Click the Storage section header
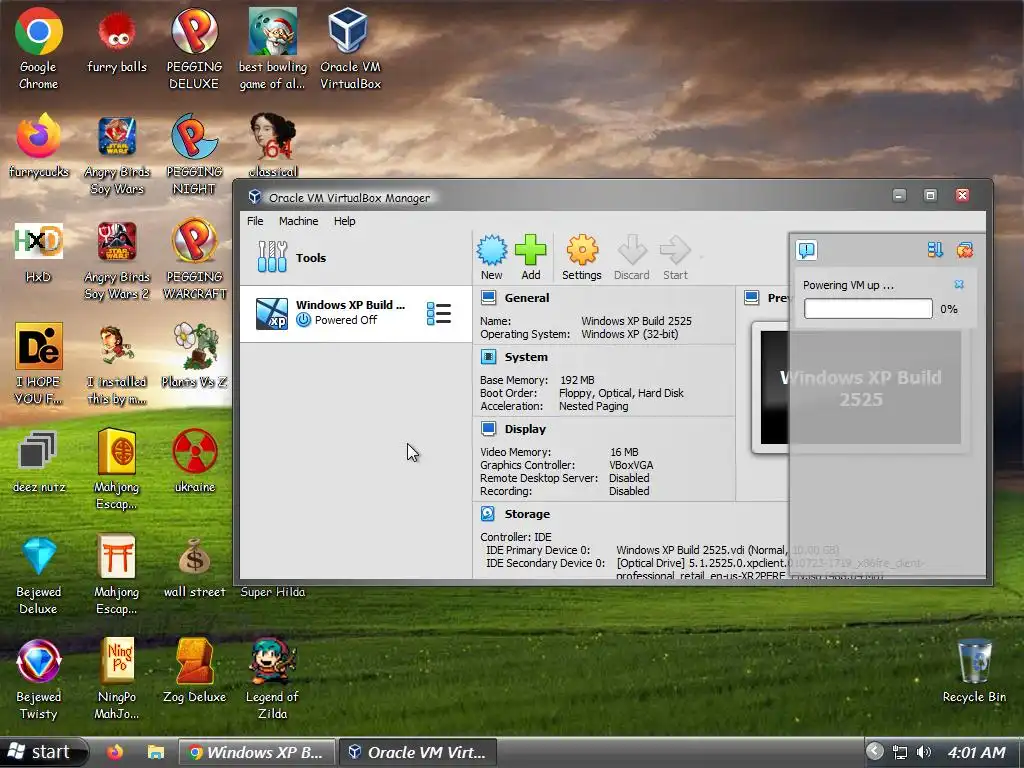The image size is (1024, 768). click(x=527, y=514)
